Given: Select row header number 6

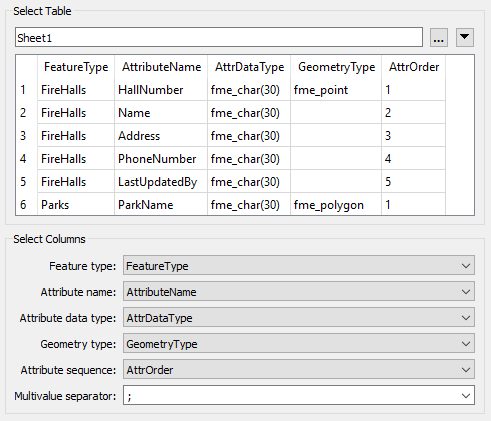Looking at the screenshot, I should pos(26,204).
